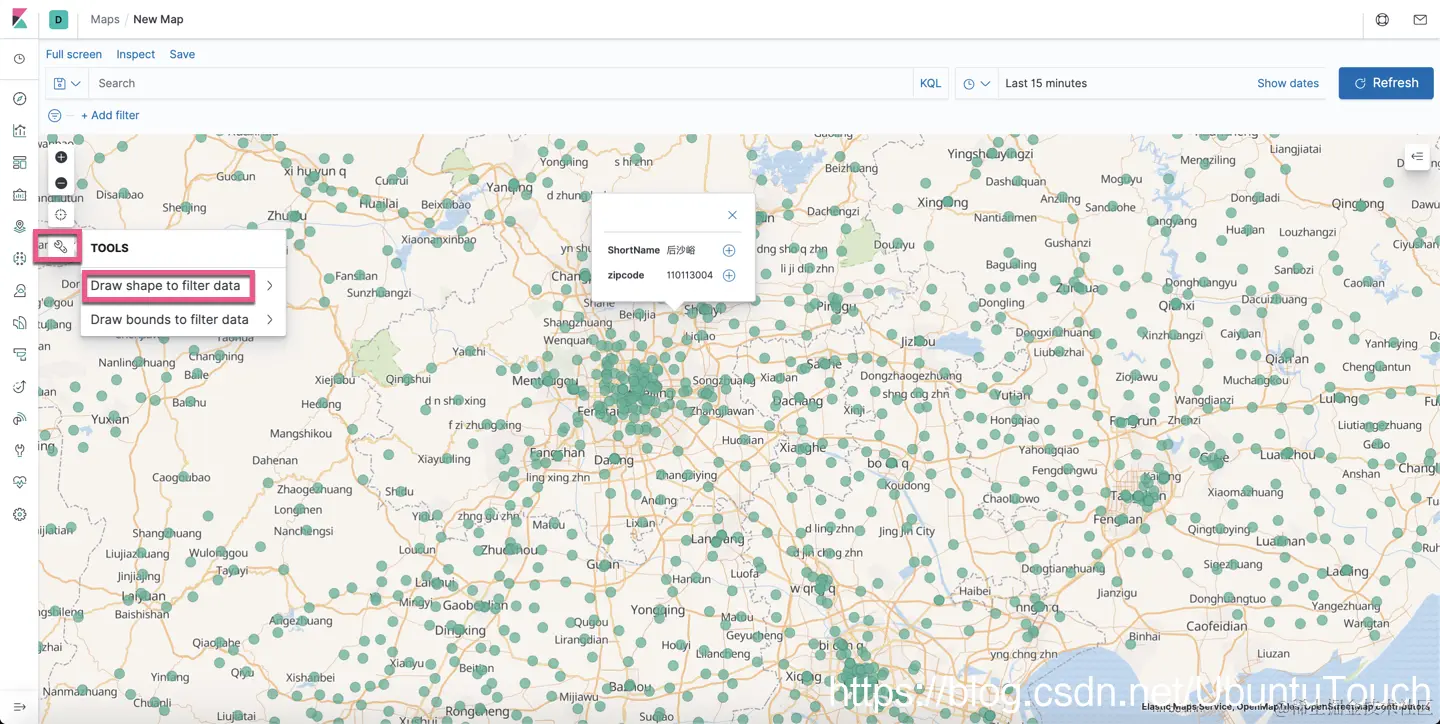
Task: Open the mail icon in header
Action: coord(1420,19)
